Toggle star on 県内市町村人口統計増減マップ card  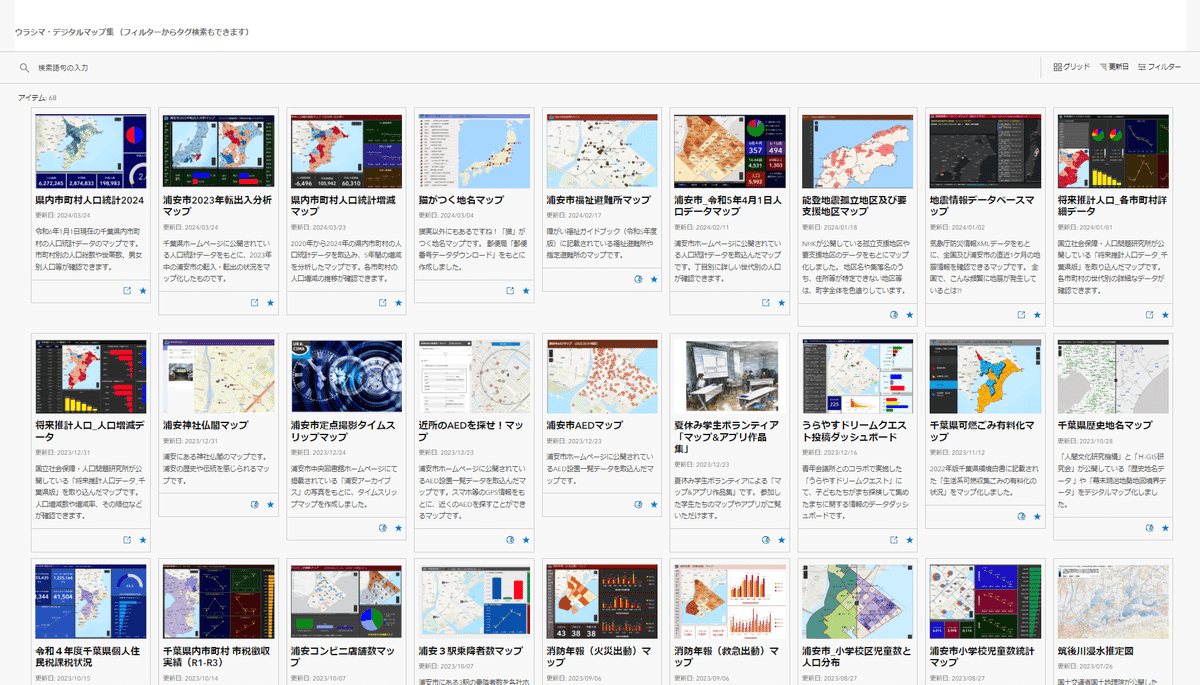(399, 303)
